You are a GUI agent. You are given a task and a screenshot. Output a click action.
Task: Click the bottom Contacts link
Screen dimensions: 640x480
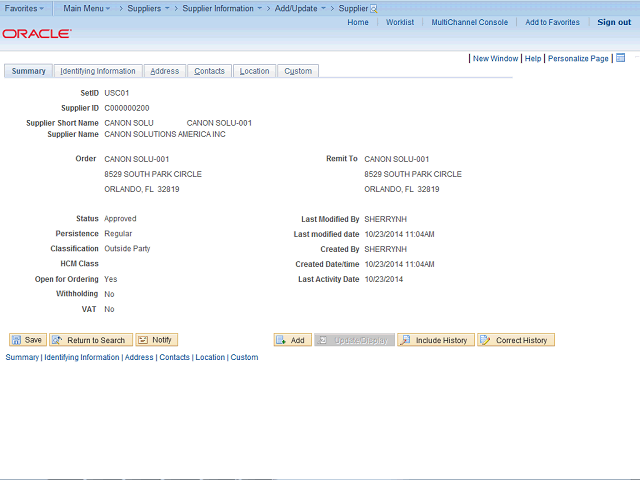pyautogui.click(x=174, y=357)
